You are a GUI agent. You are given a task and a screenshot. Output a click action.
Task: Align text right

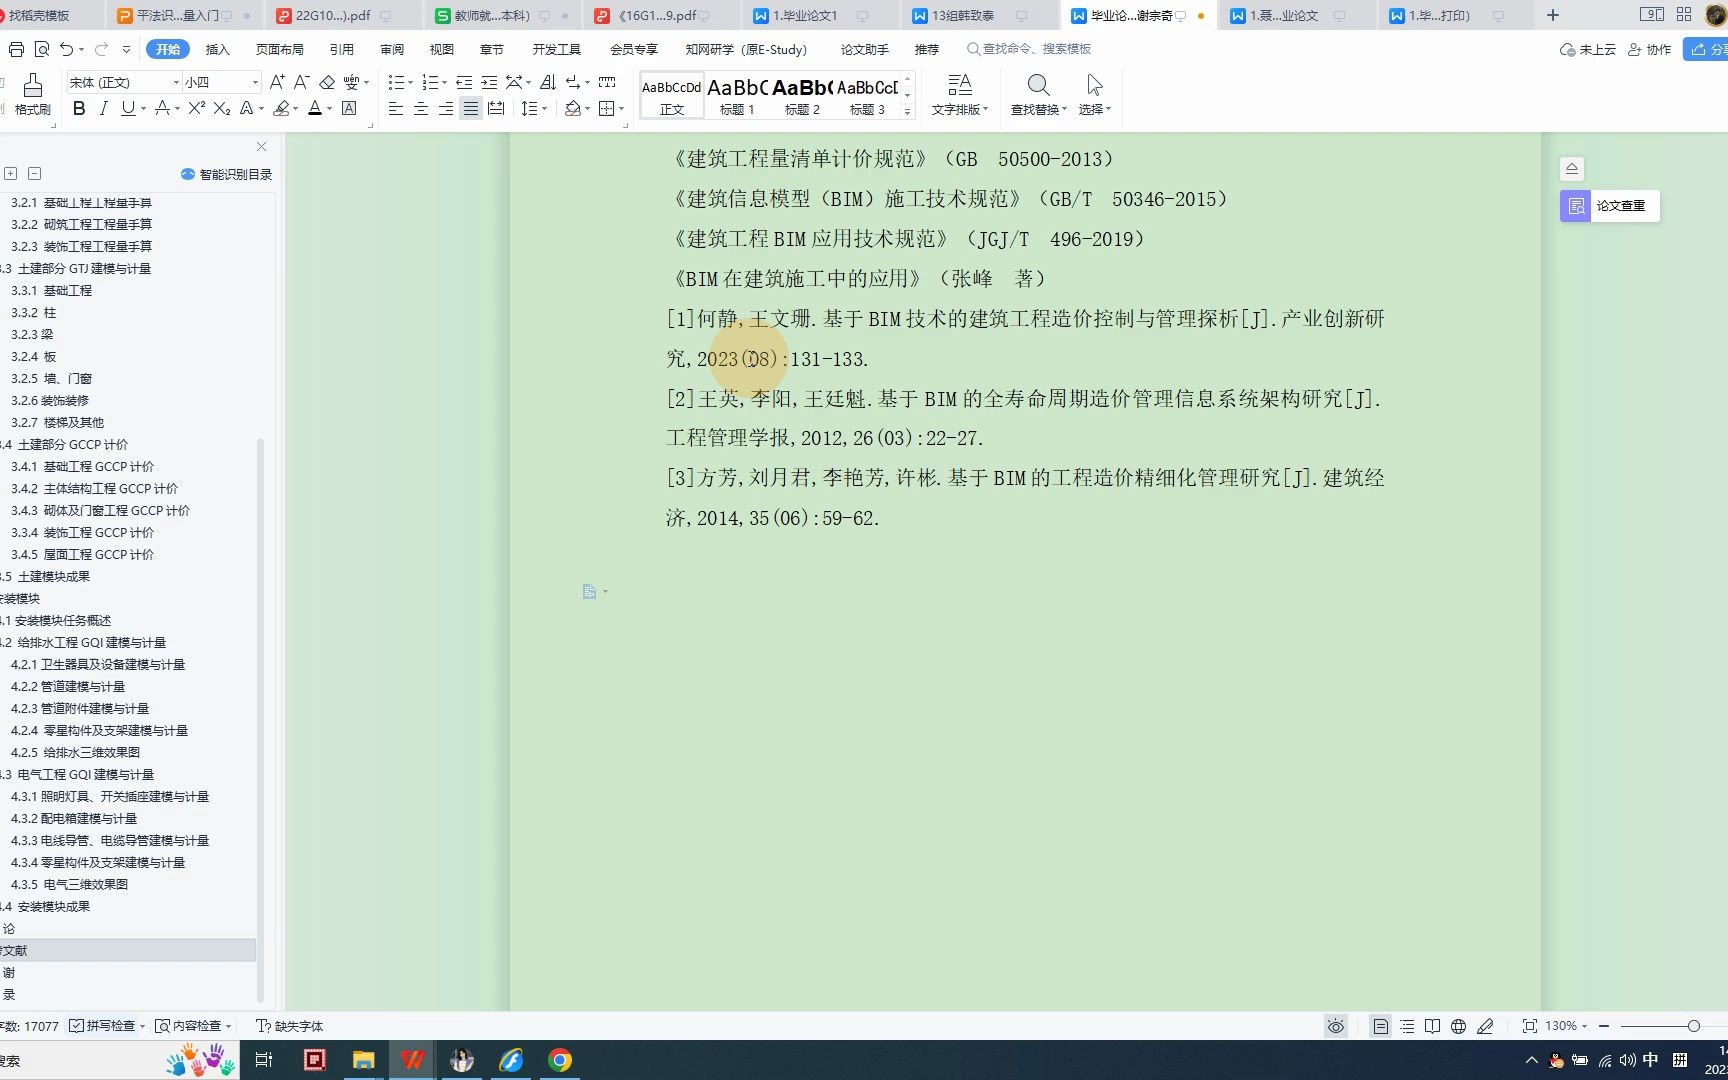tap(446, 108)
